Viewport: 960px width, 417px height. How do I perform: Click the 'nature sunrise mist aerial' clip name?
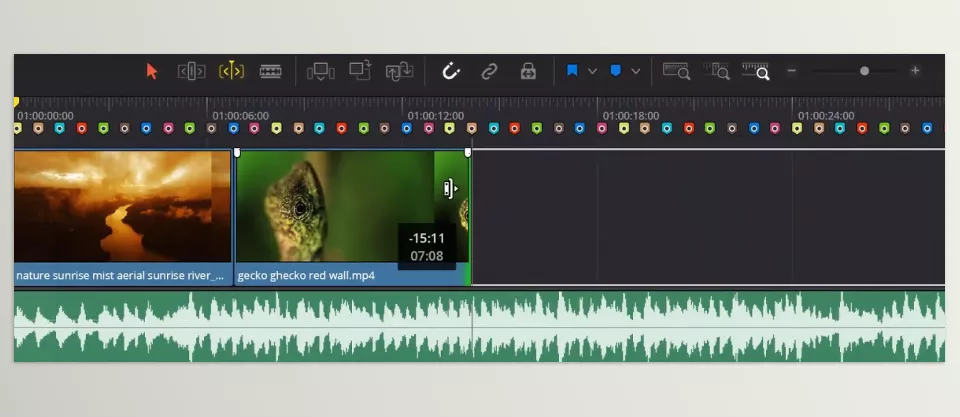point(120,276)
